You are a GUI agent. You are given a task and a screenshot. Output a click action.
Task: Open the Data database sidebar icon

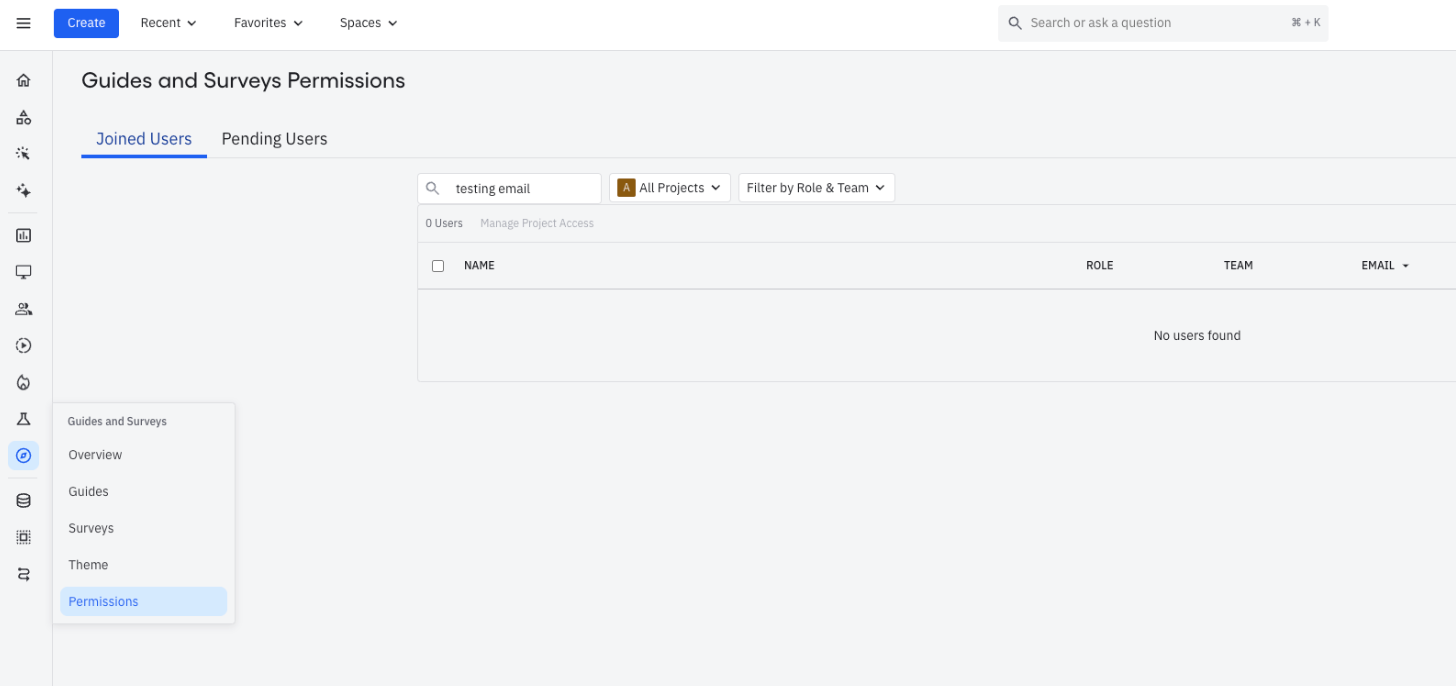point(24,501)
